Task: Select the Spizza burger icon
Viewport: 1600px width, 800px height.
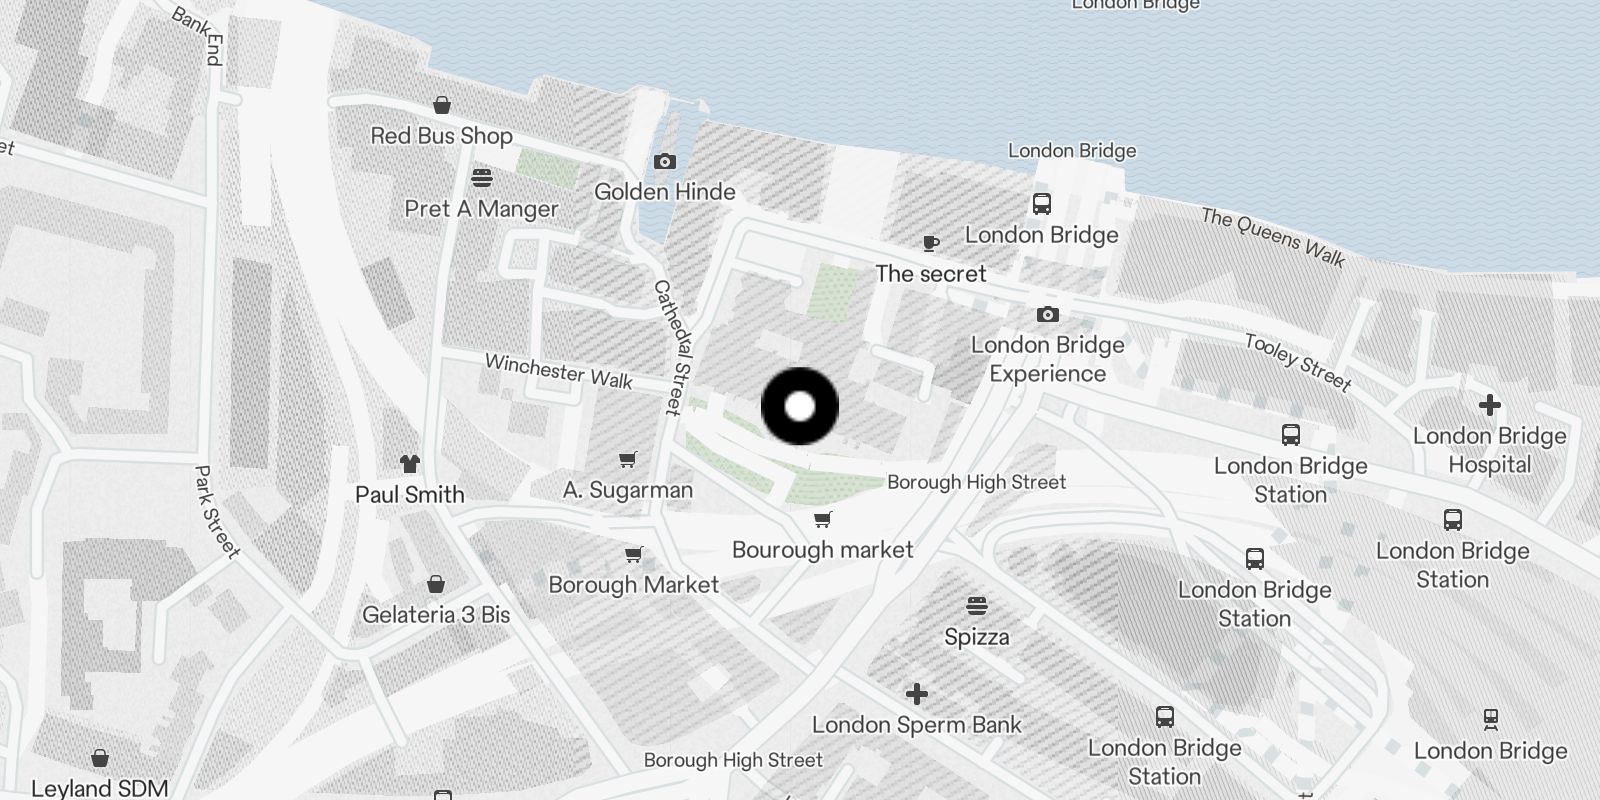Action: 977,606
